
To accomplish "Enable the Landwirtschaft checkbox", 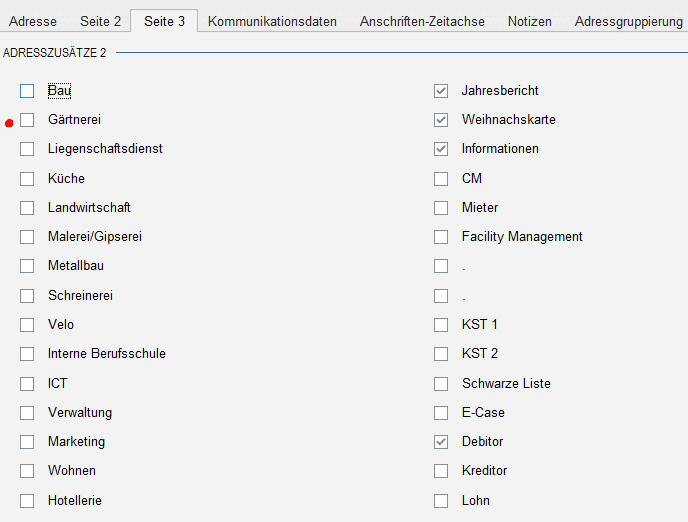I will (27, 208).
